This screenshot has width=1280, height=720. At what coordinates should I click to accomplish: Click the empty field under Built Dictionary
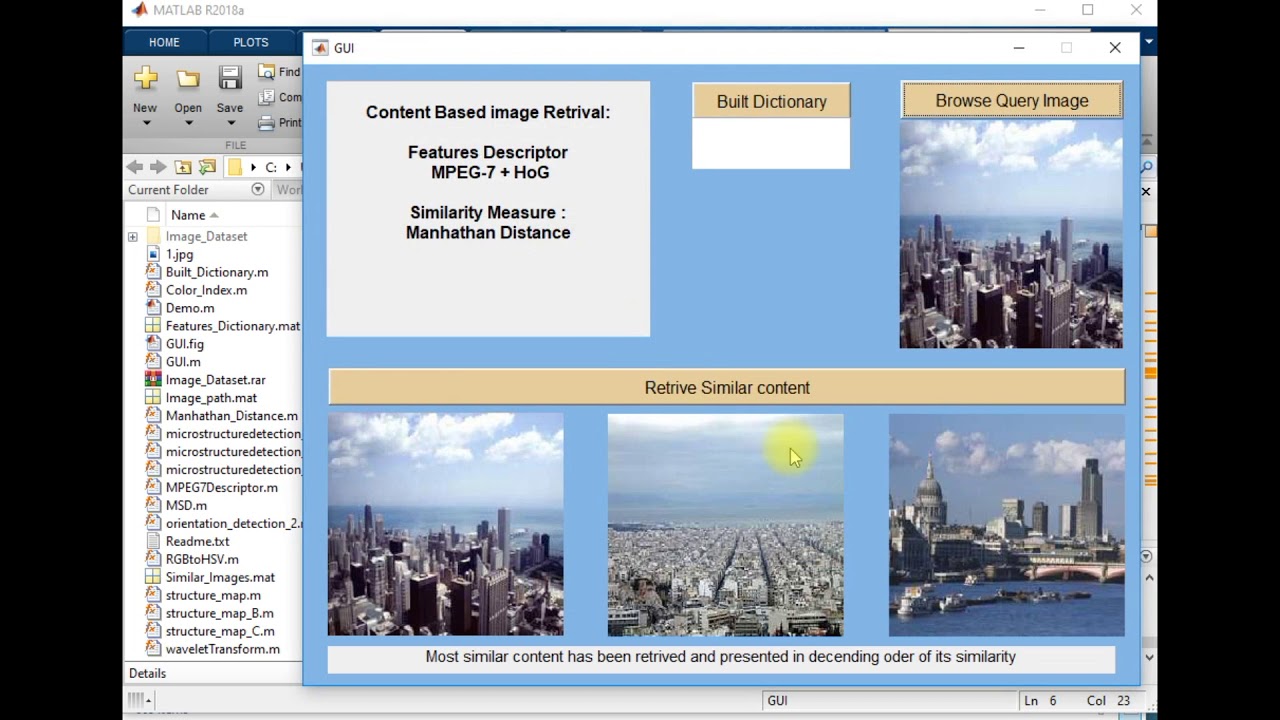click(x=771, y=145)
